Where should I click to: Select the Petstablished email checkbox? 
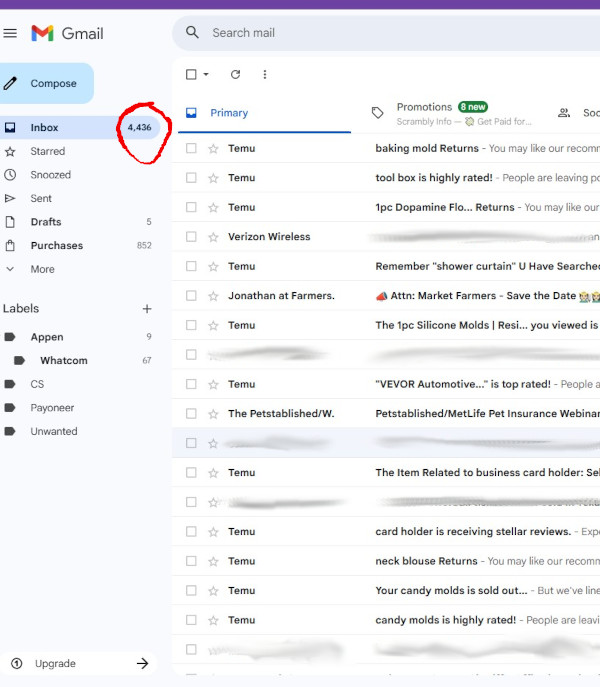click(x=191, y=414)
